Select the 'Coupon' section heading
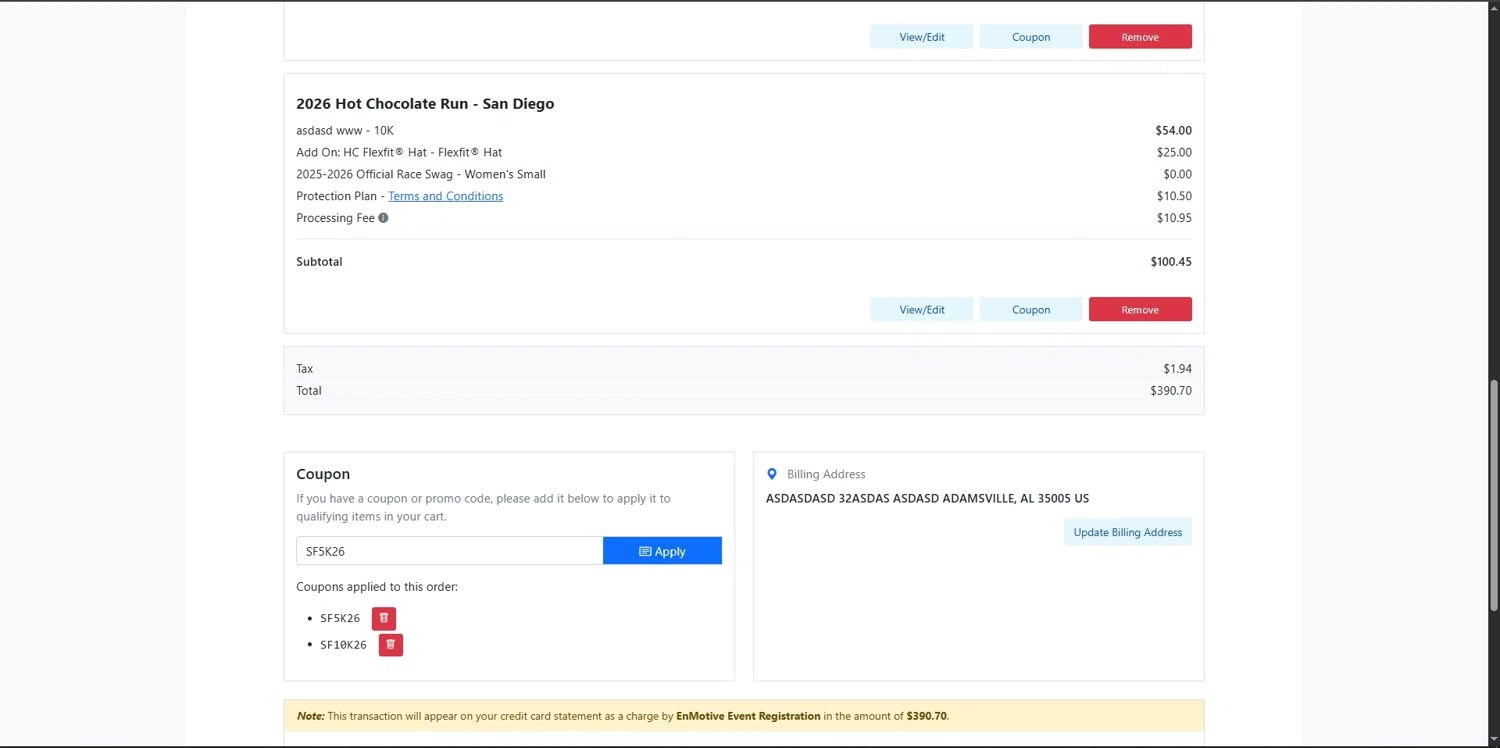Viewport: 1500px width, 748px height. [323, 474]
